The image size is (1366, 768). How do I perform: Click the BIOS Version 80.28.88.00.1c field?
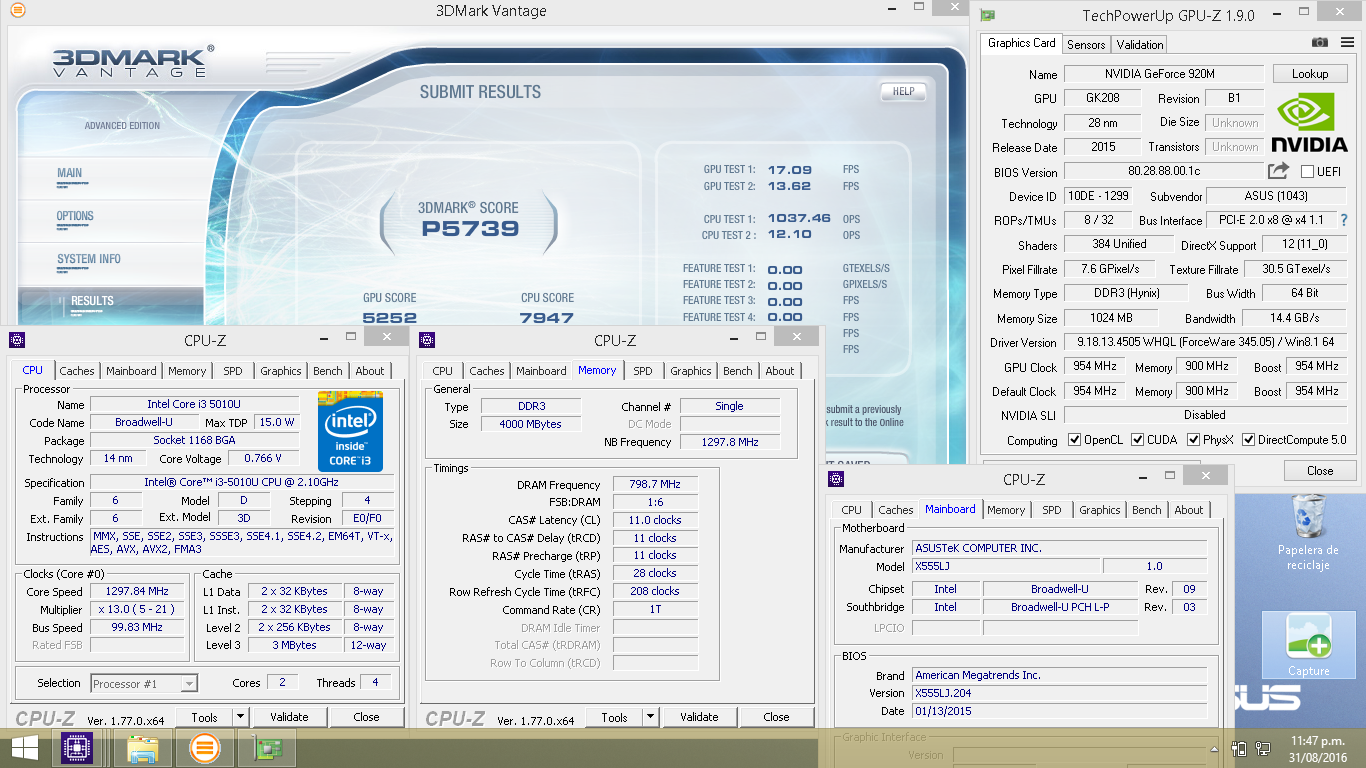click(x=1163, y=172)
